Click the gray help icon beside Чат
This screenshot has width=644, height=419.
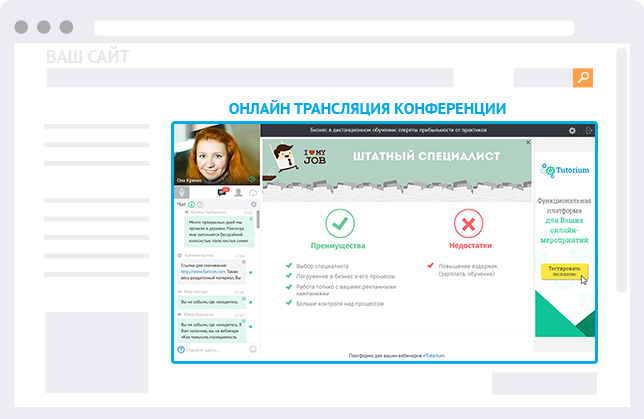coord(200,204)
